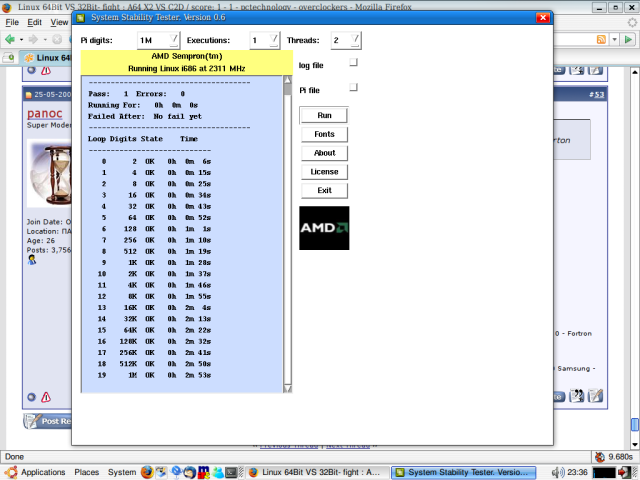Click Firefox page scrollbar up arrow
The height and width of the screenshot is (480, 640).
coord(635,72)
